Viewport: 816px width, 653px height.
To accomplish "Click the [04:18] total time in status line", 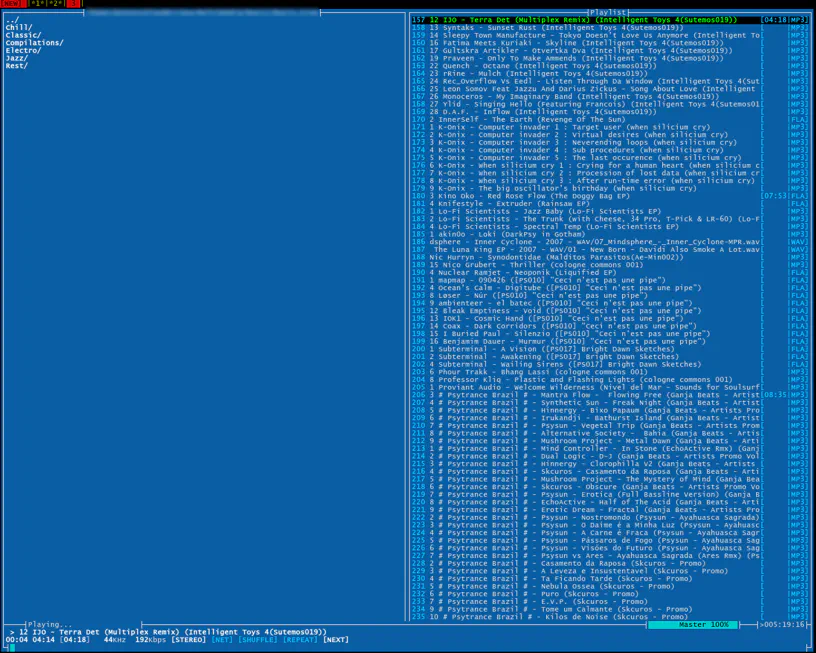I will tap(76, 639).
